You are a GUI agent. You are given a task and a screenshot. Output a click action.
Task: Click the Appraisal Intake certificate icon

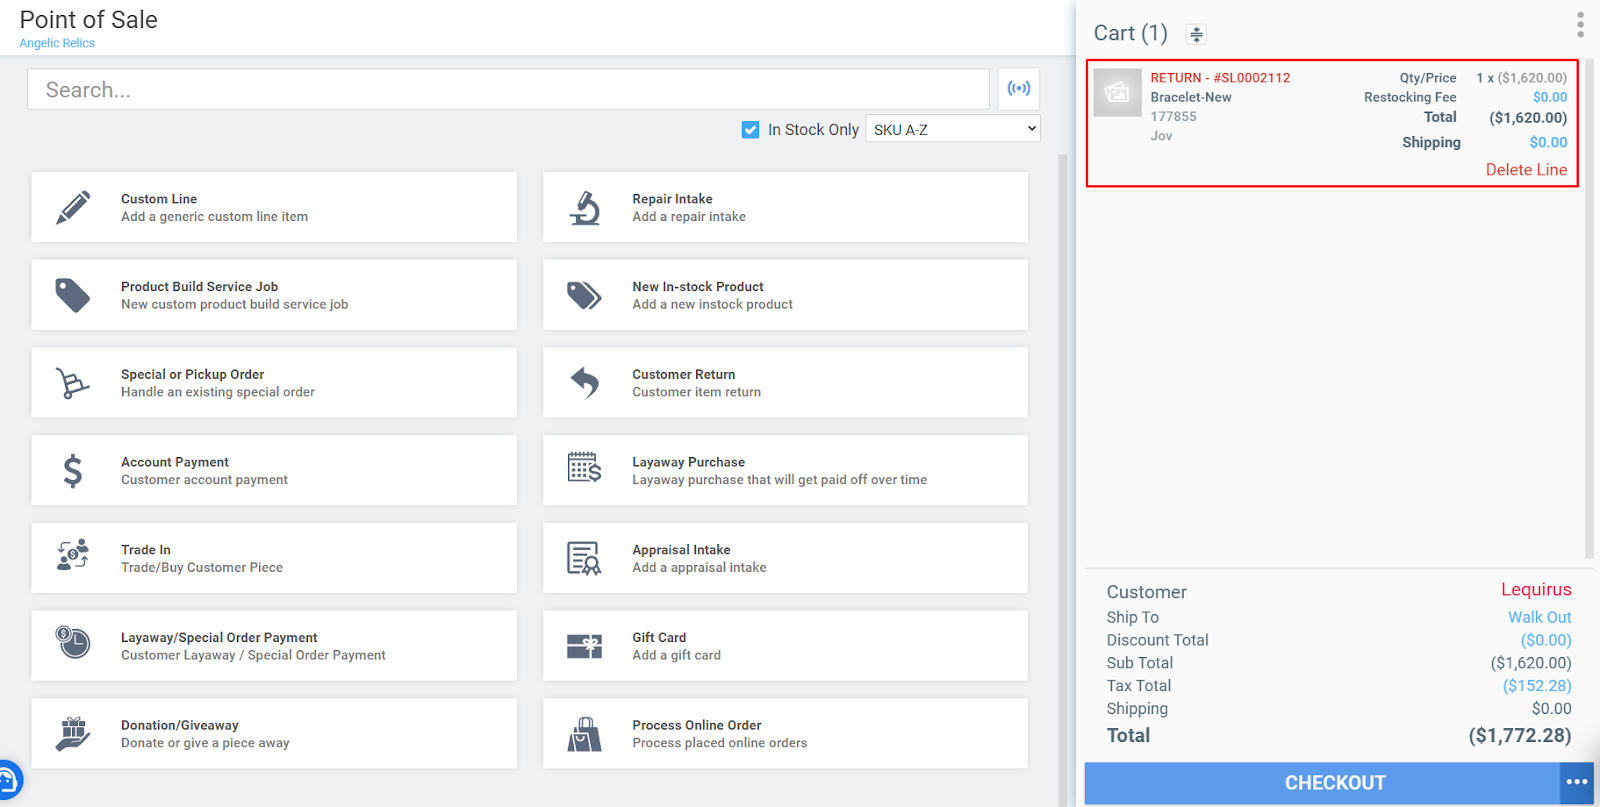click(585, 558)
